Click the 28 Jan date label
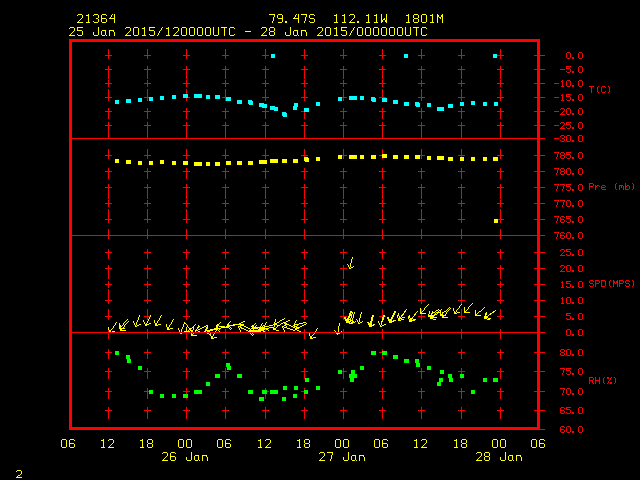 tap(499, 457)
